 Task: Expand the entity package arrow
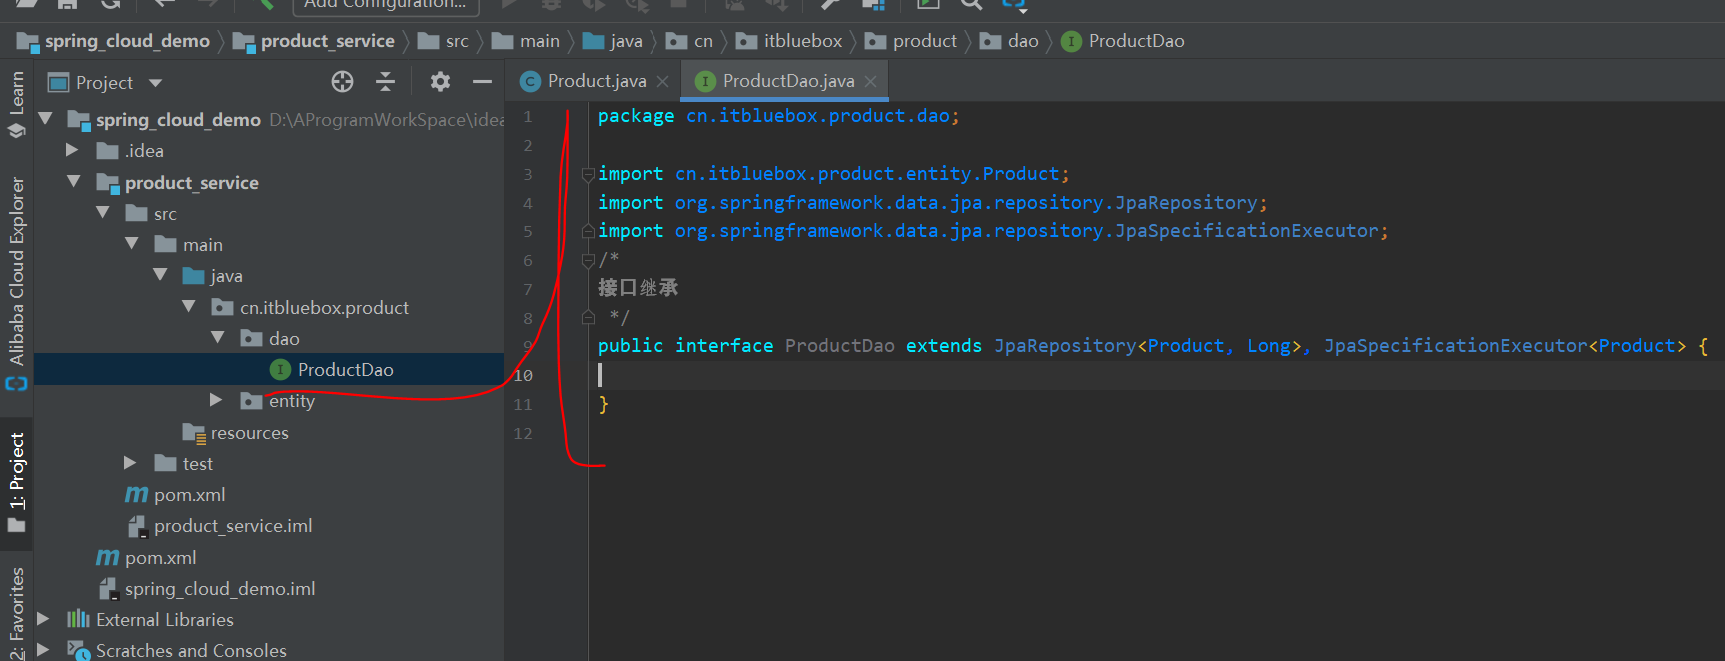click(x=216, y=400)
